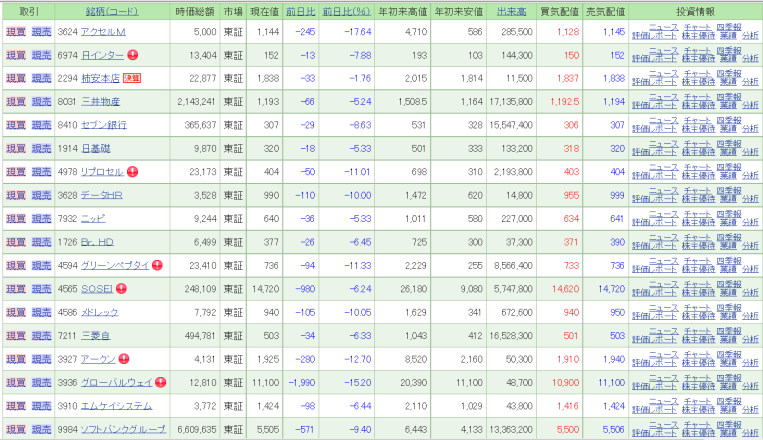Open 株主優待 link in SOSEI row
Viewport: 763px width, 440px height.
[x=699, y=293]
